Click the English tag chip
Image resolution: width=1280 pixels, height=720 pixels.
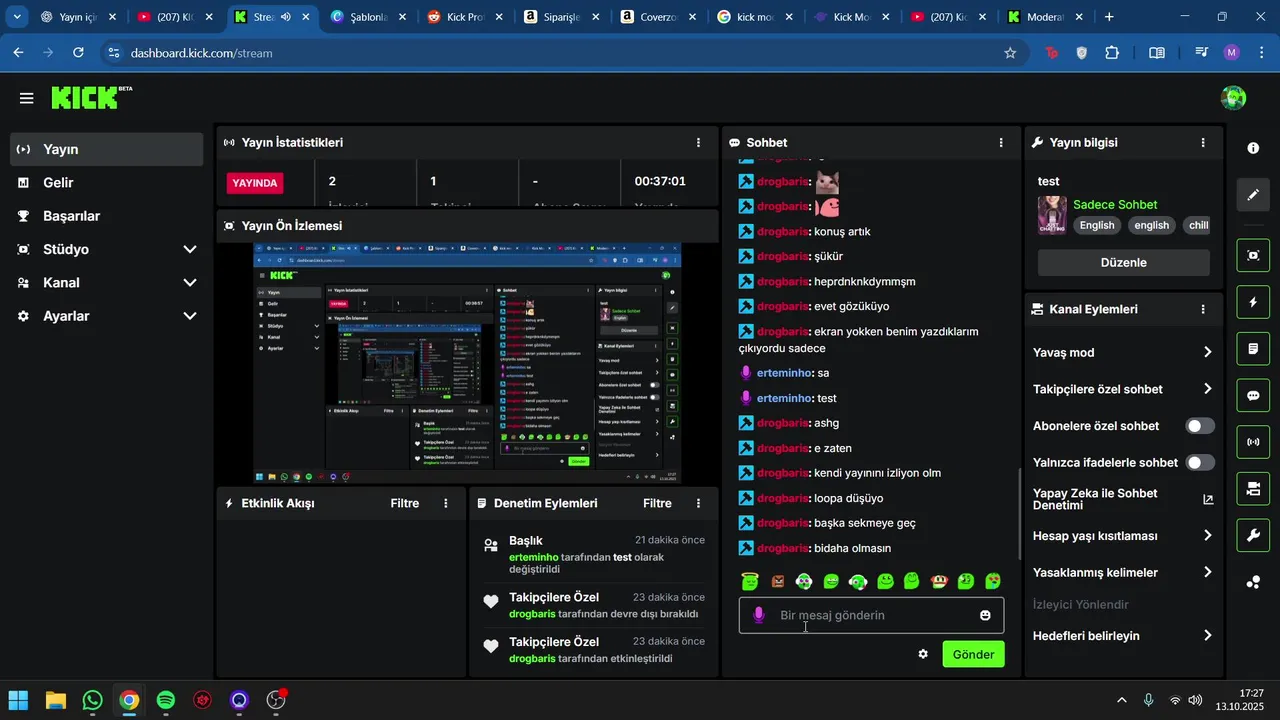point(1097,226)
